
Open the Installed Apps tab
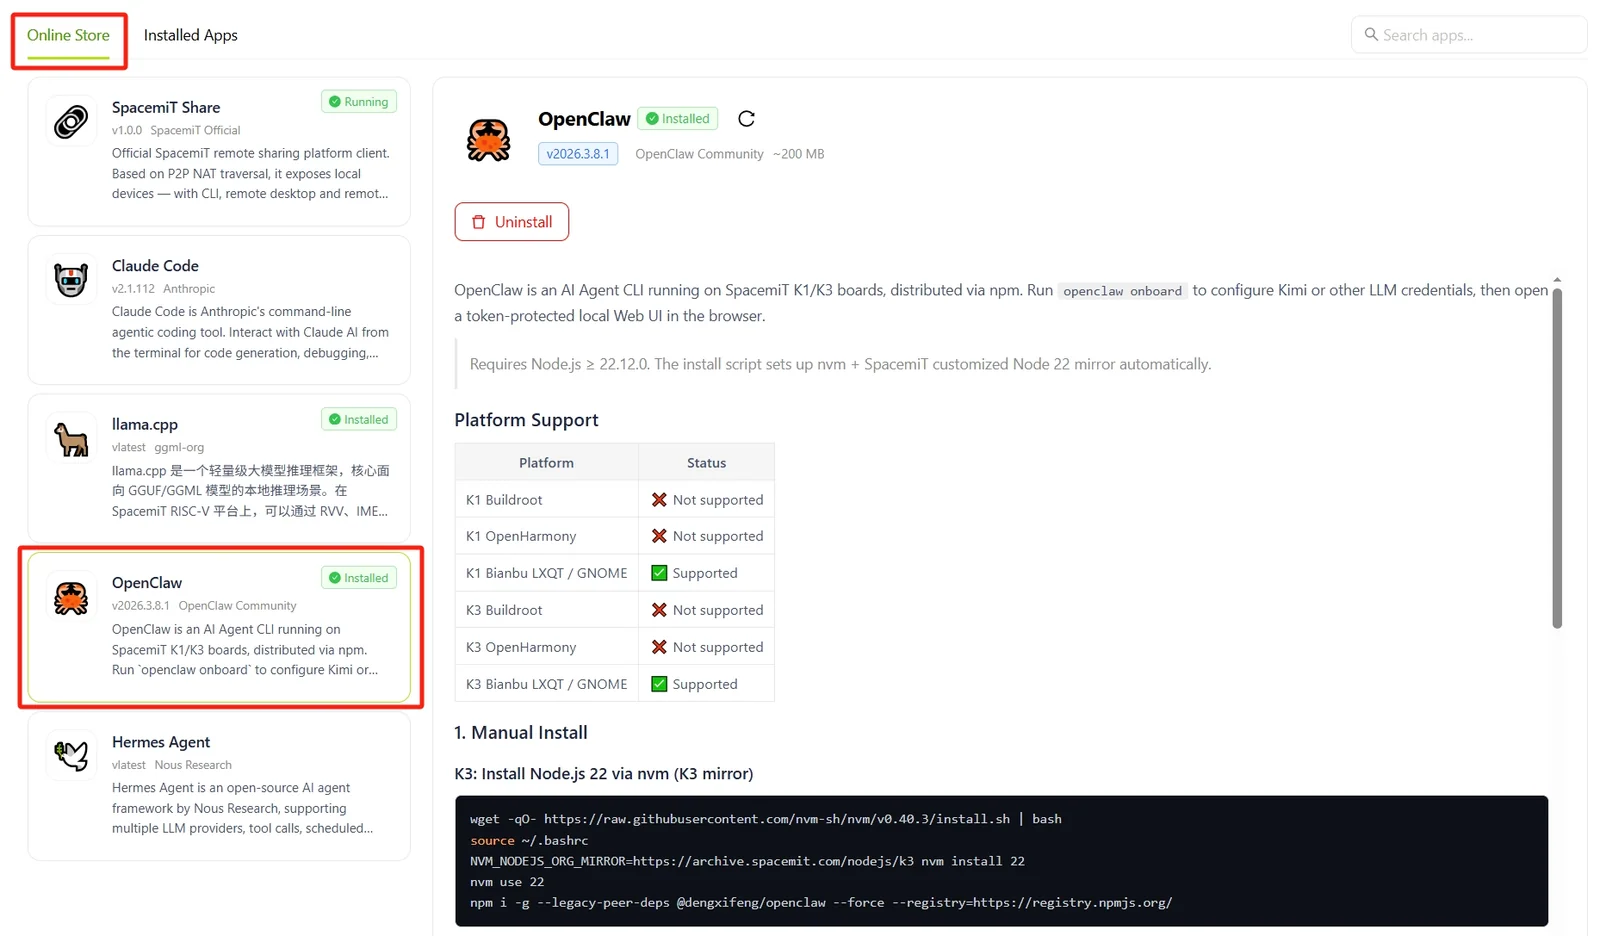click(x=190, y=35)
